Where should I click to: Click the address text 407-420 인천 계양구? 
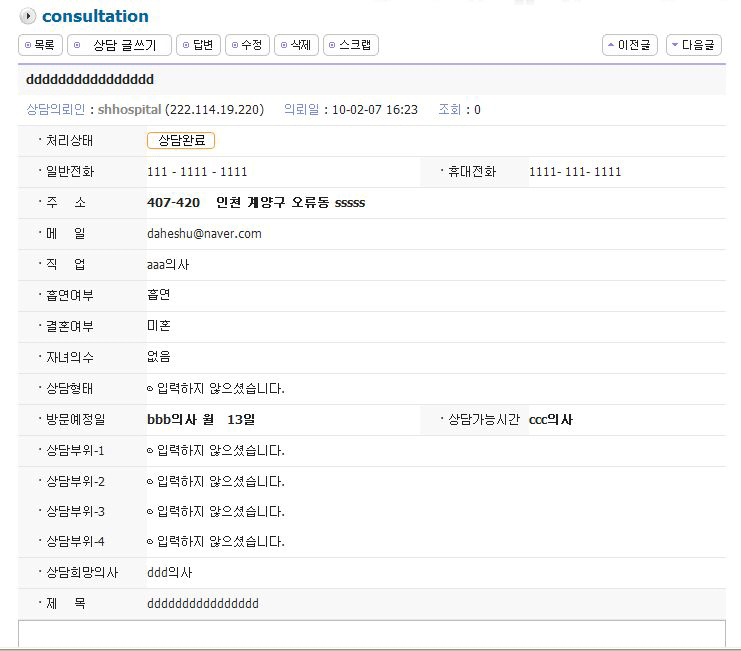click(255, 203)
